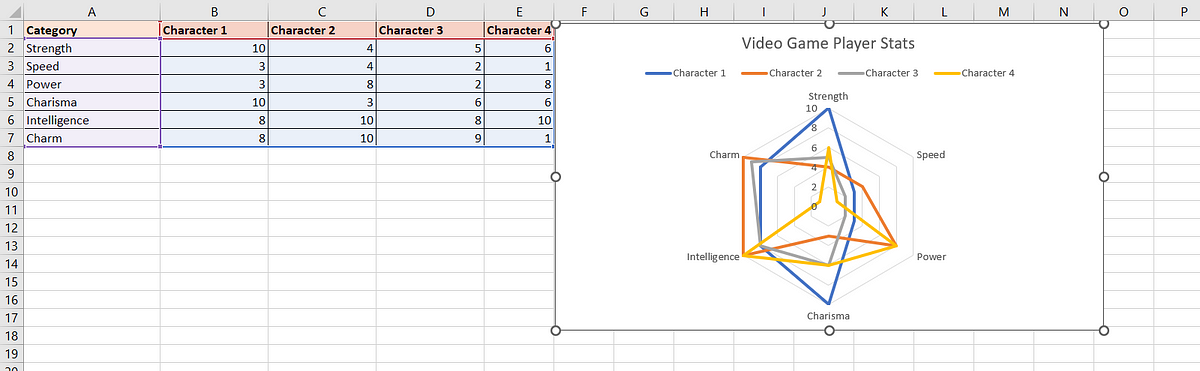1200x371 pixels.
Task: Select column D header
Action: click(x=430, y=11)
